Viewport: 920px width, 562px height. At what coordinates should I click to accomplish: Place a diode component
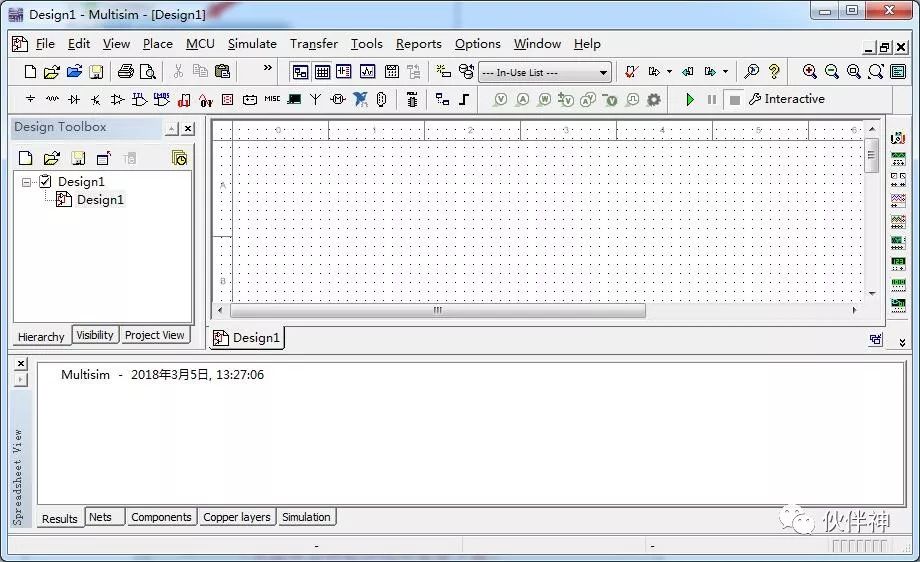[x=74, y=99]
